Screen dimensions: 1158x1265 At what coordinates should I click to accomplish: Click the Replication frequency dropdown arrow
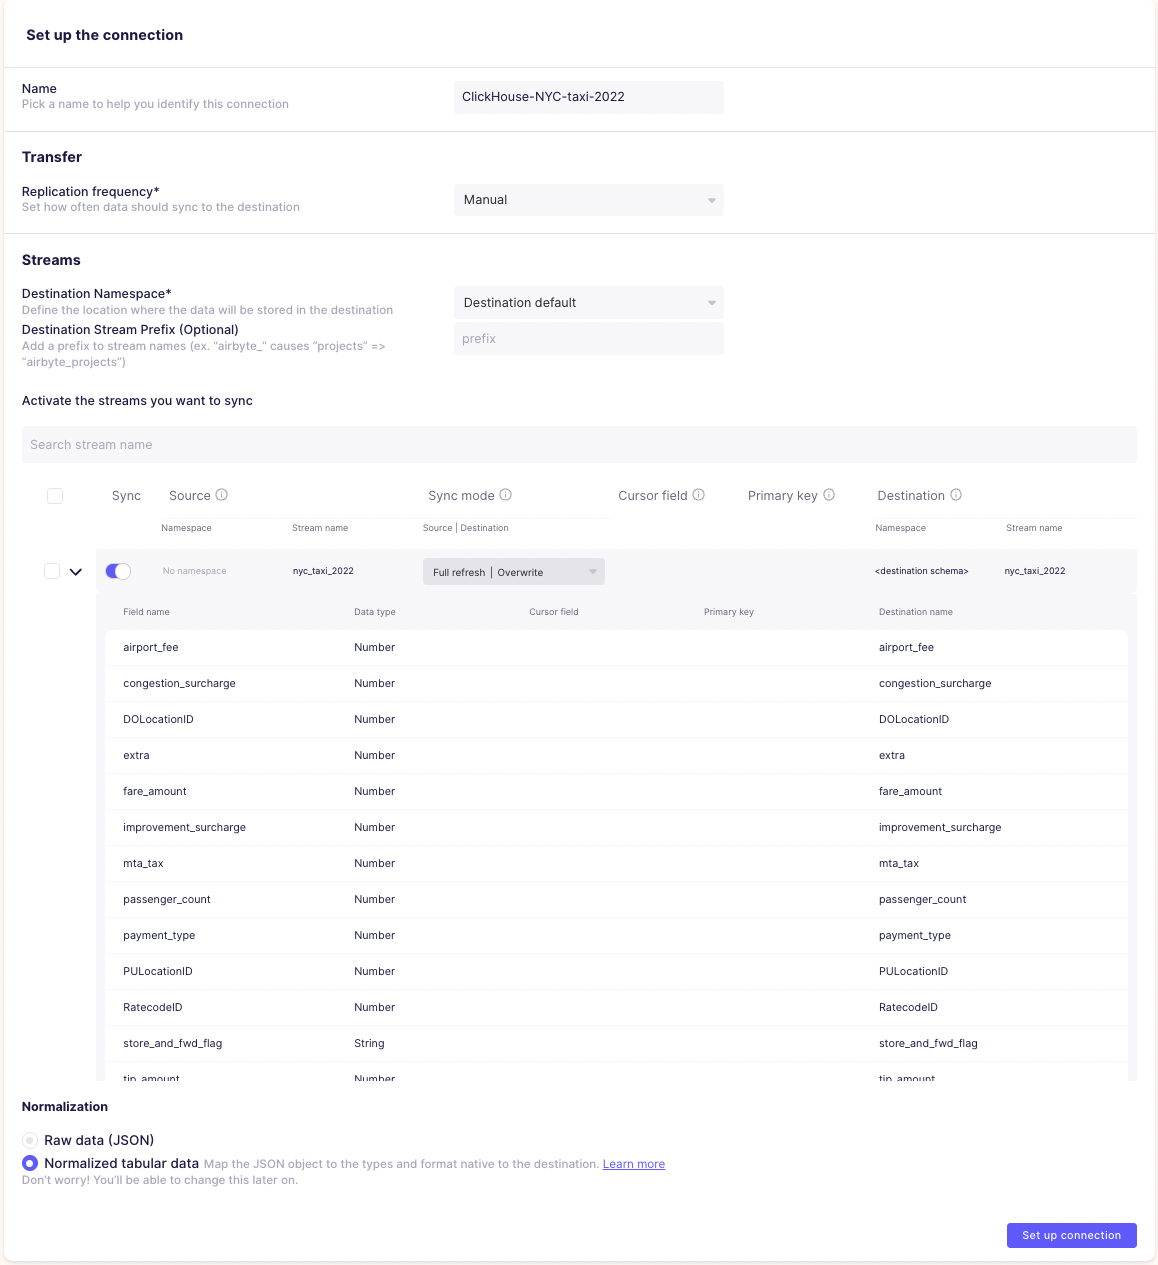712,200
